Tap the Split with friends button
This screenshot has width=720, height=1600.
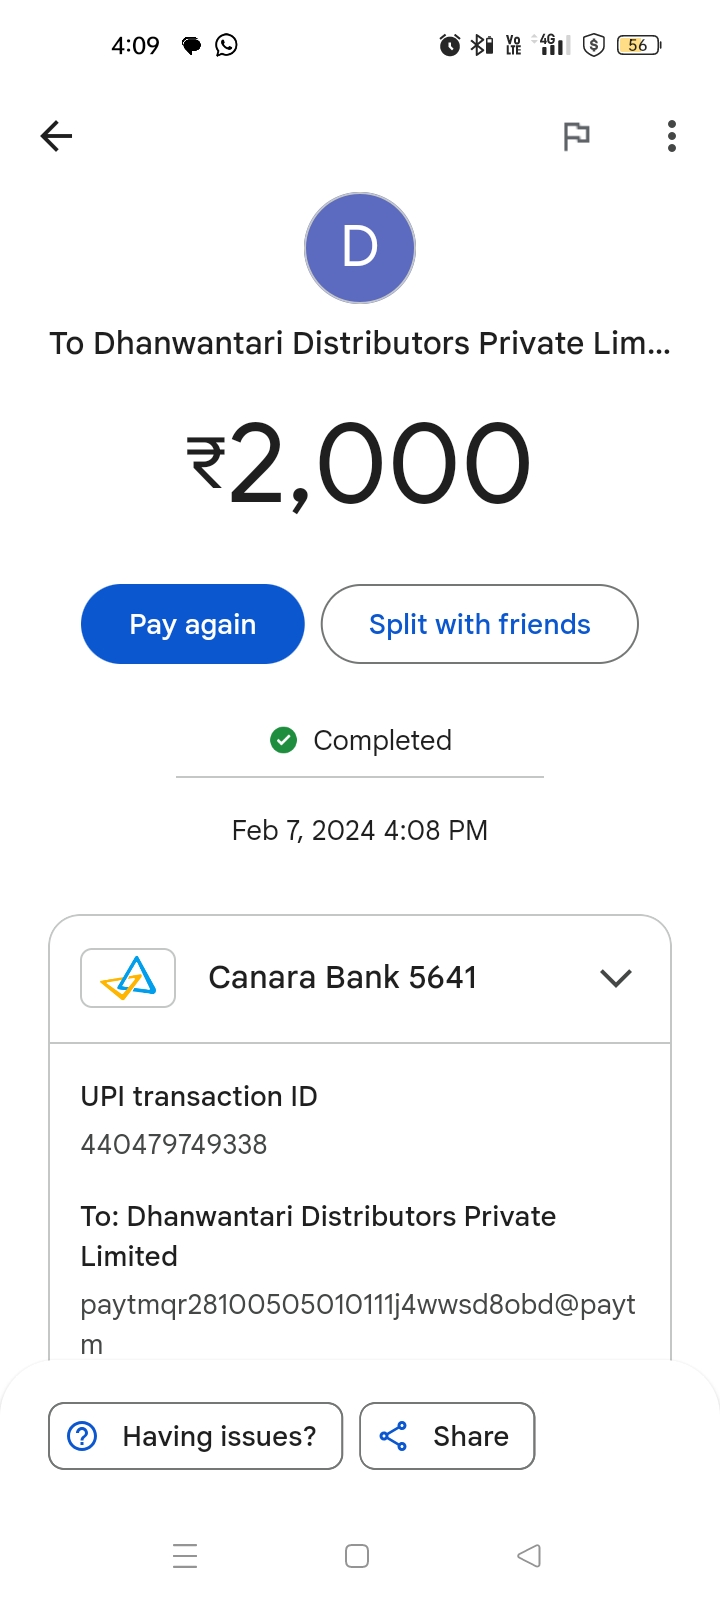479,624
